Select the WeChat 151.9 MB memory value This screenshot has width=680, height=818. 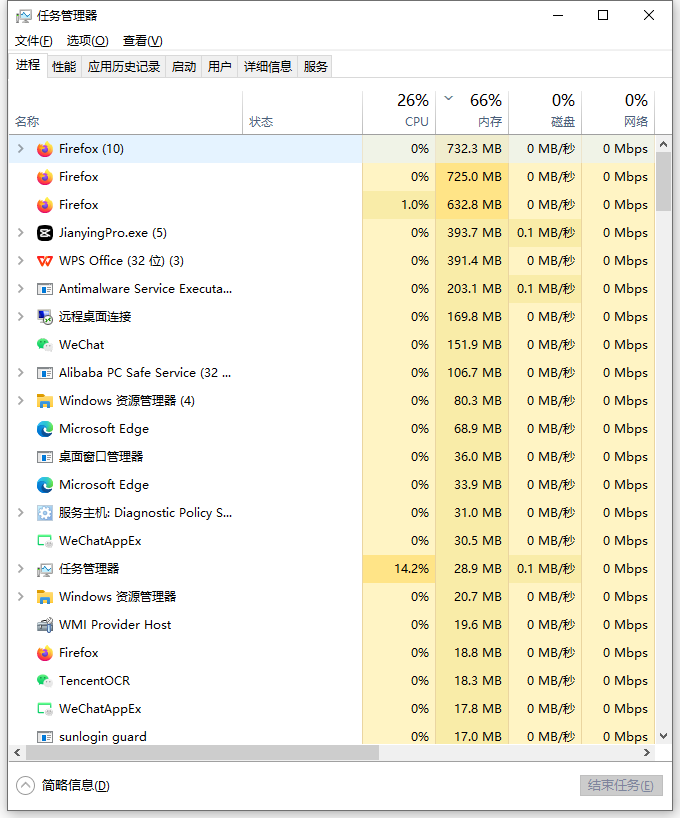pos(474,345)
